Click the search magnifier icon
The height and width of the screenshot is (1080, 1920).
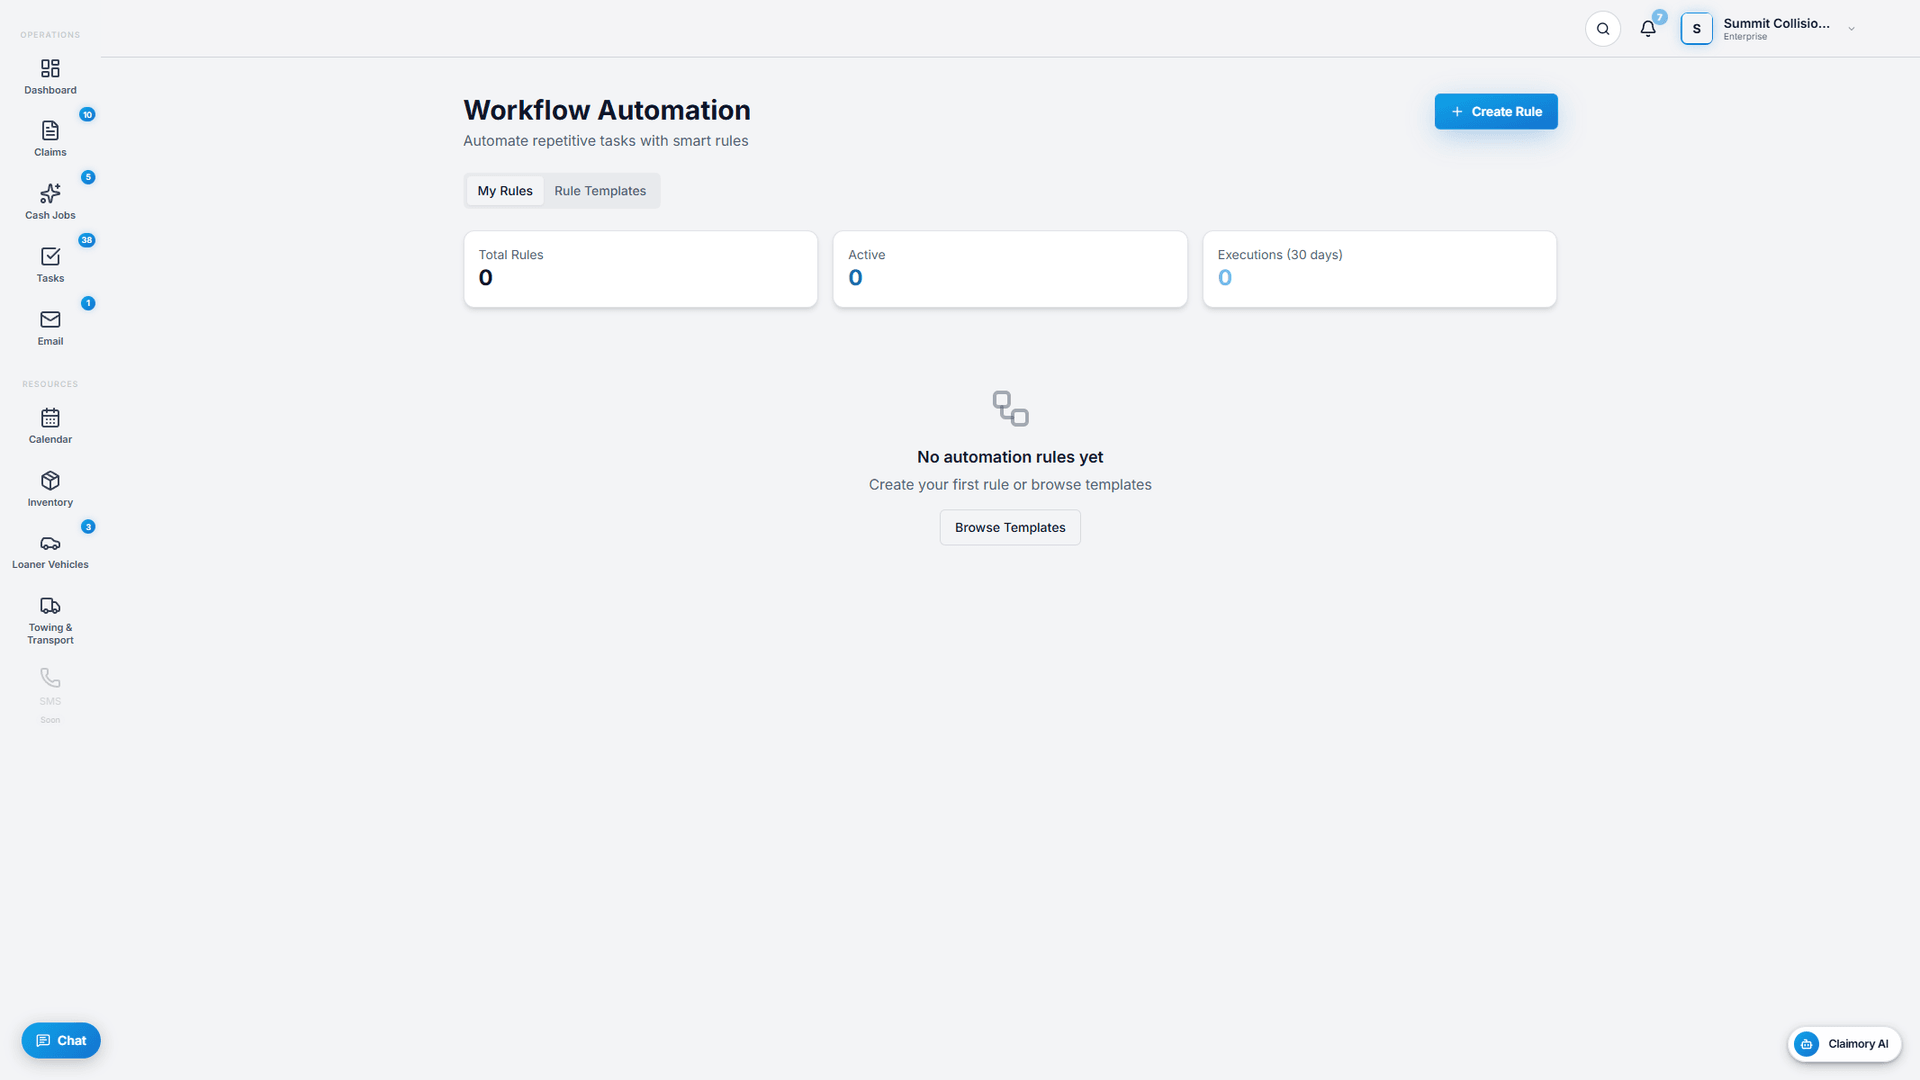(1603, 29)
